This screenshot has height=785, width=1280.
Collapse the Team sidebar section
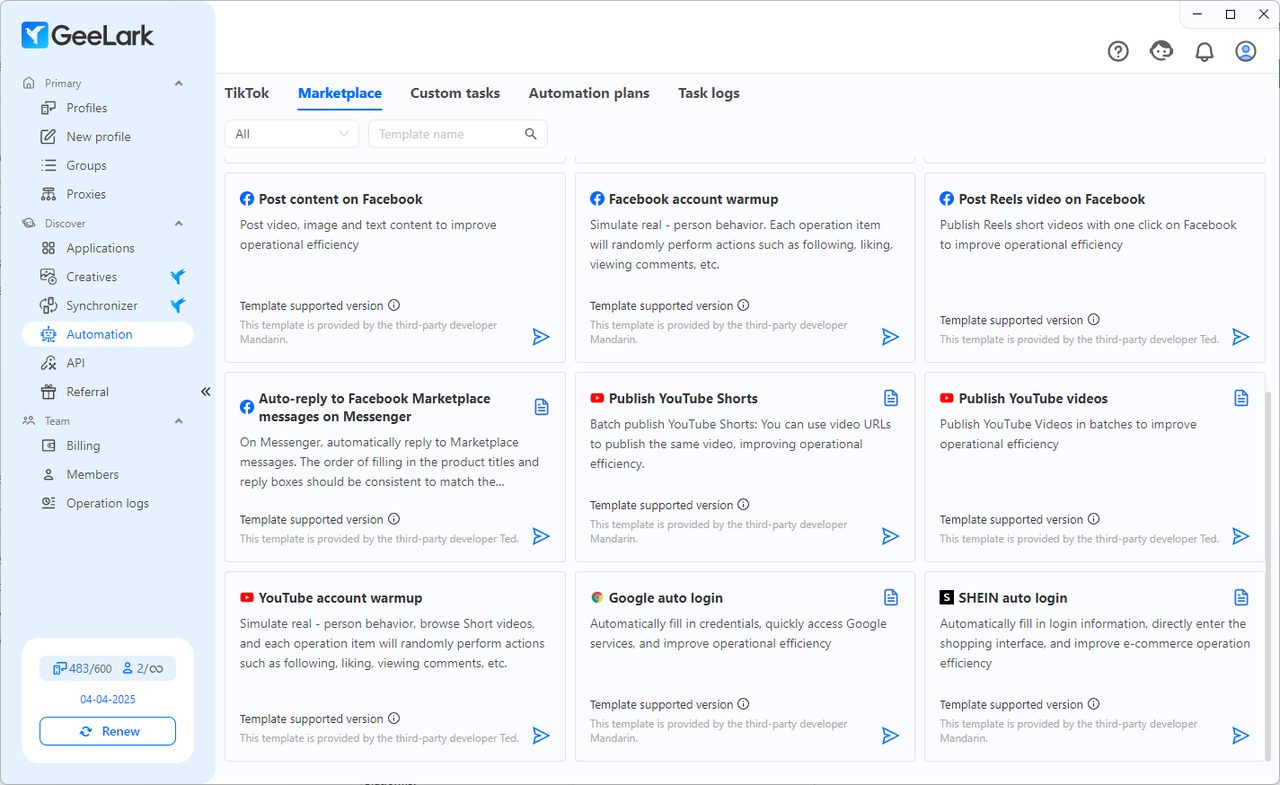[x=179, y=421]
